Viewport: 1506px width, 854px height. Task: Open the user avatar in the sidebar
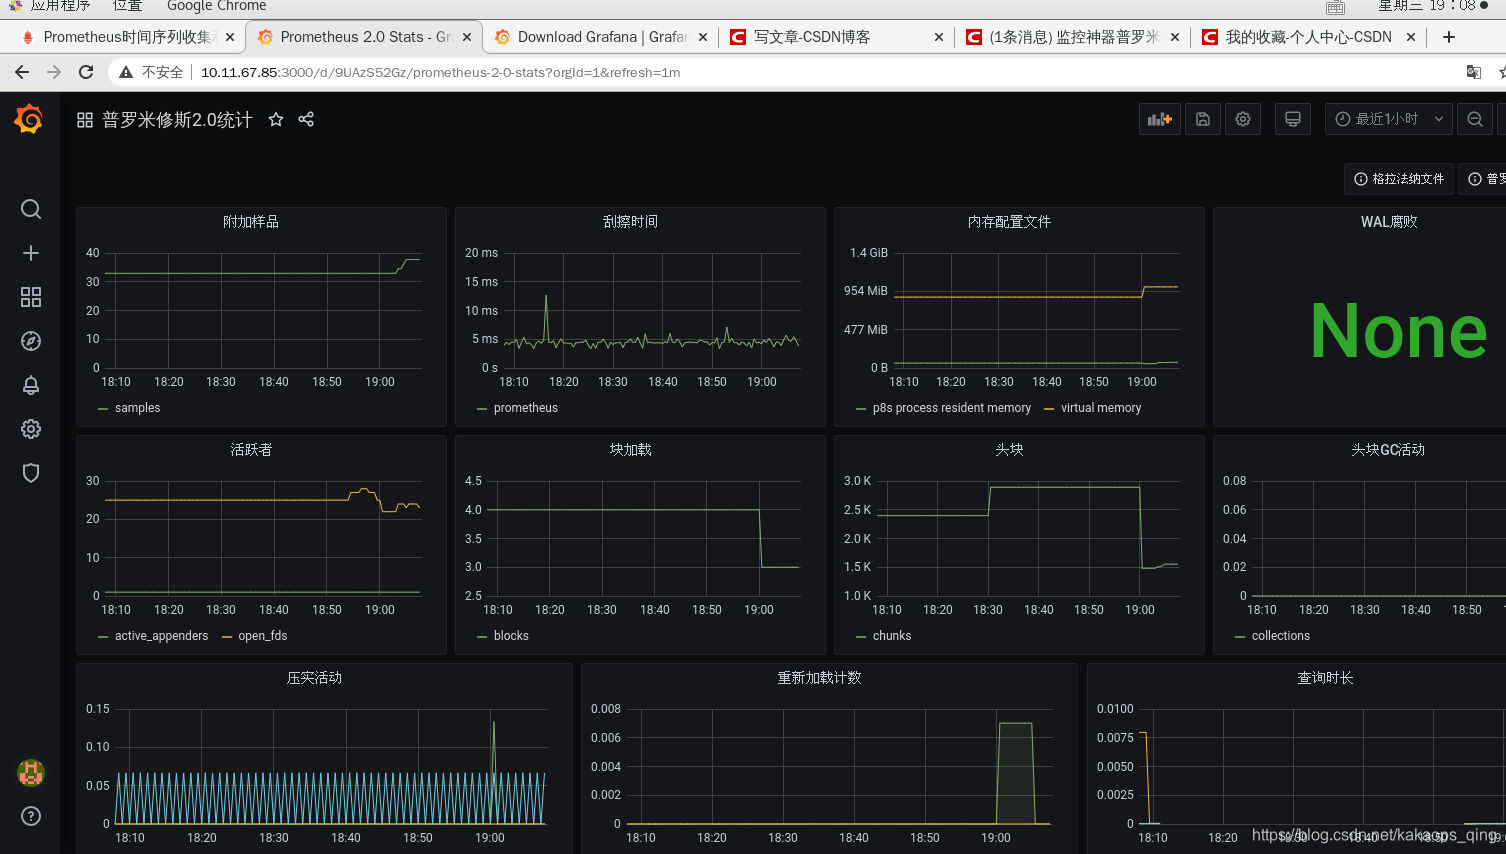pos(31,772)
